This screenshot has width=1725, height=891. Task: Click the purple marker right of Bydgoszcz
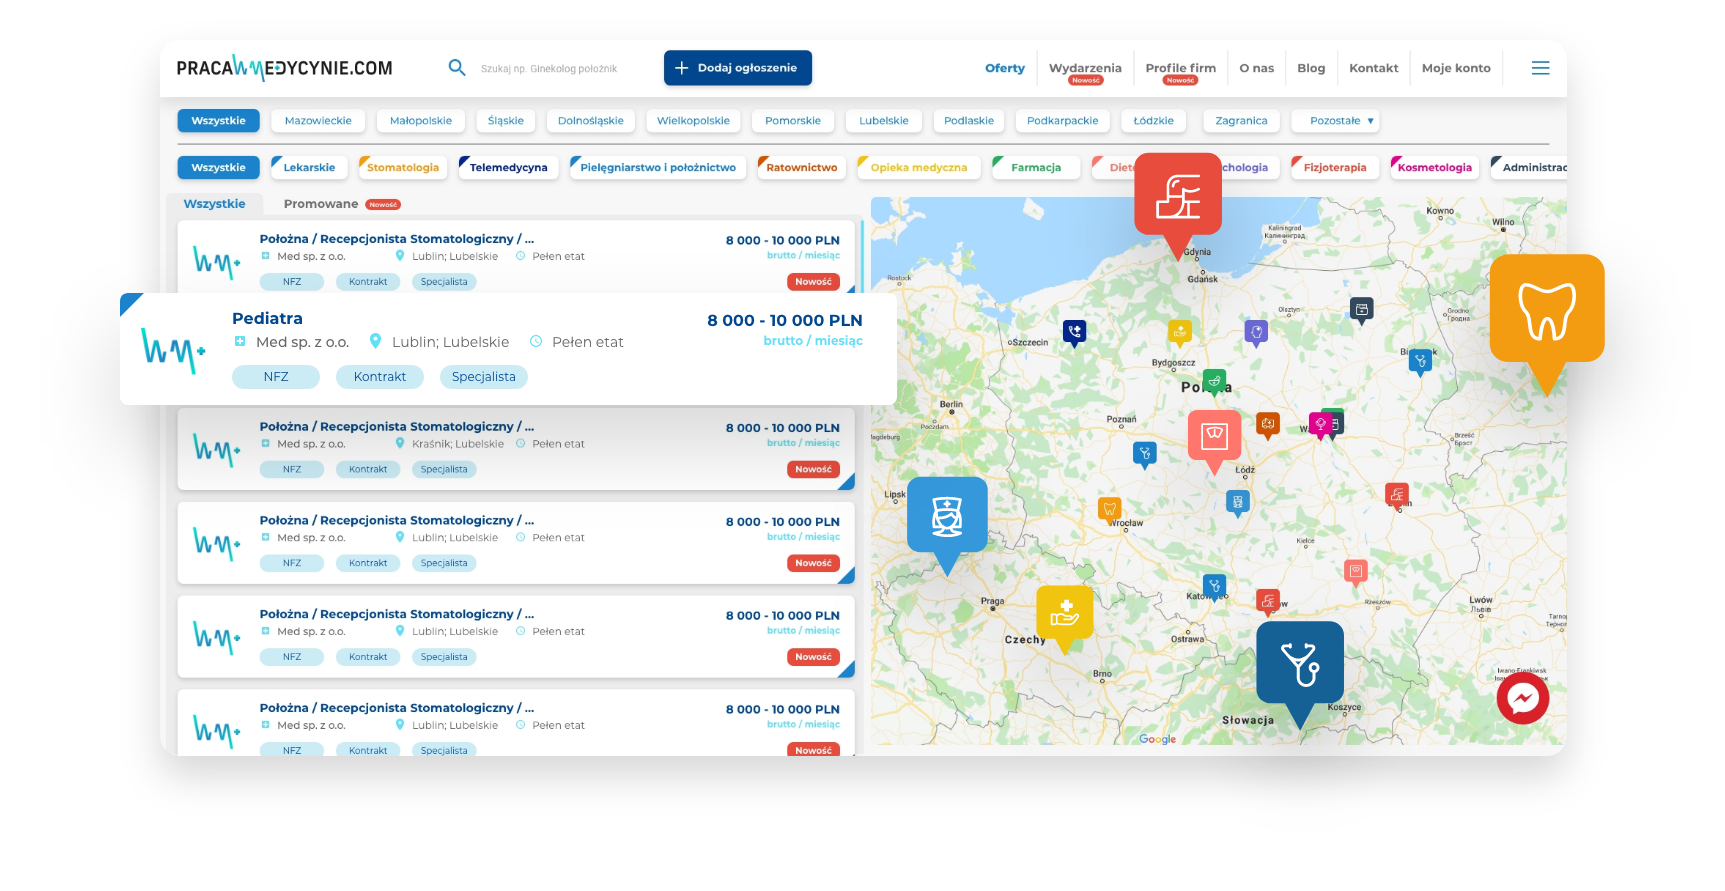[1257, 331]
